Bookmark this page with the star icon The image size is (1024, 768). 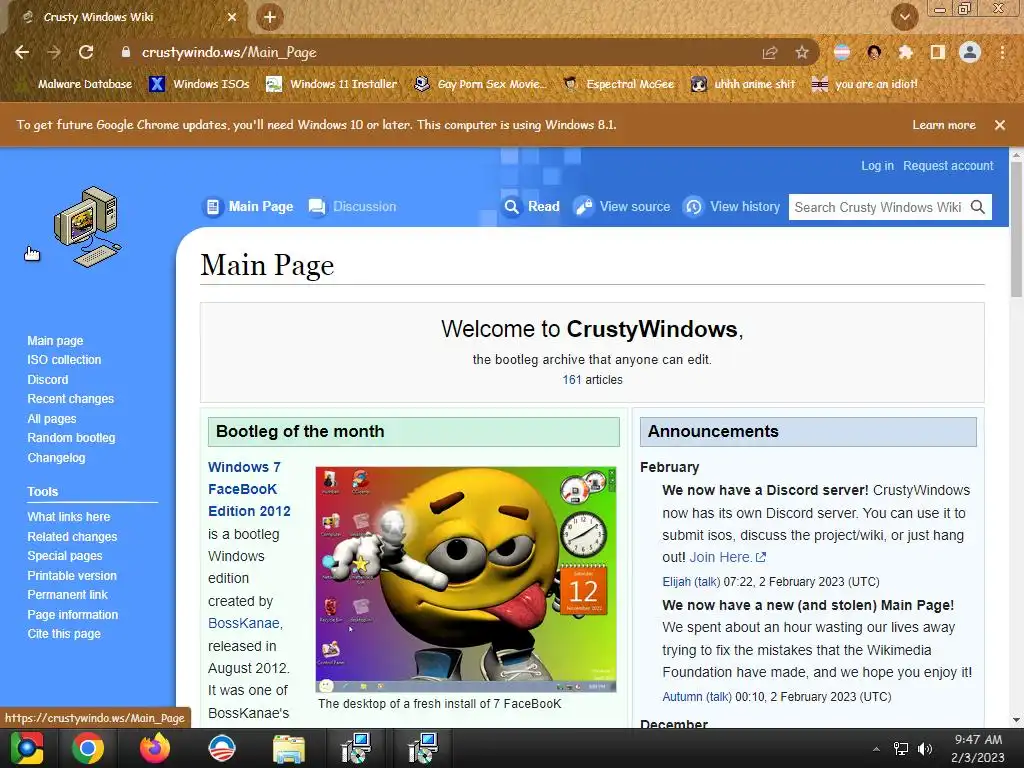(x=802, y=53)
